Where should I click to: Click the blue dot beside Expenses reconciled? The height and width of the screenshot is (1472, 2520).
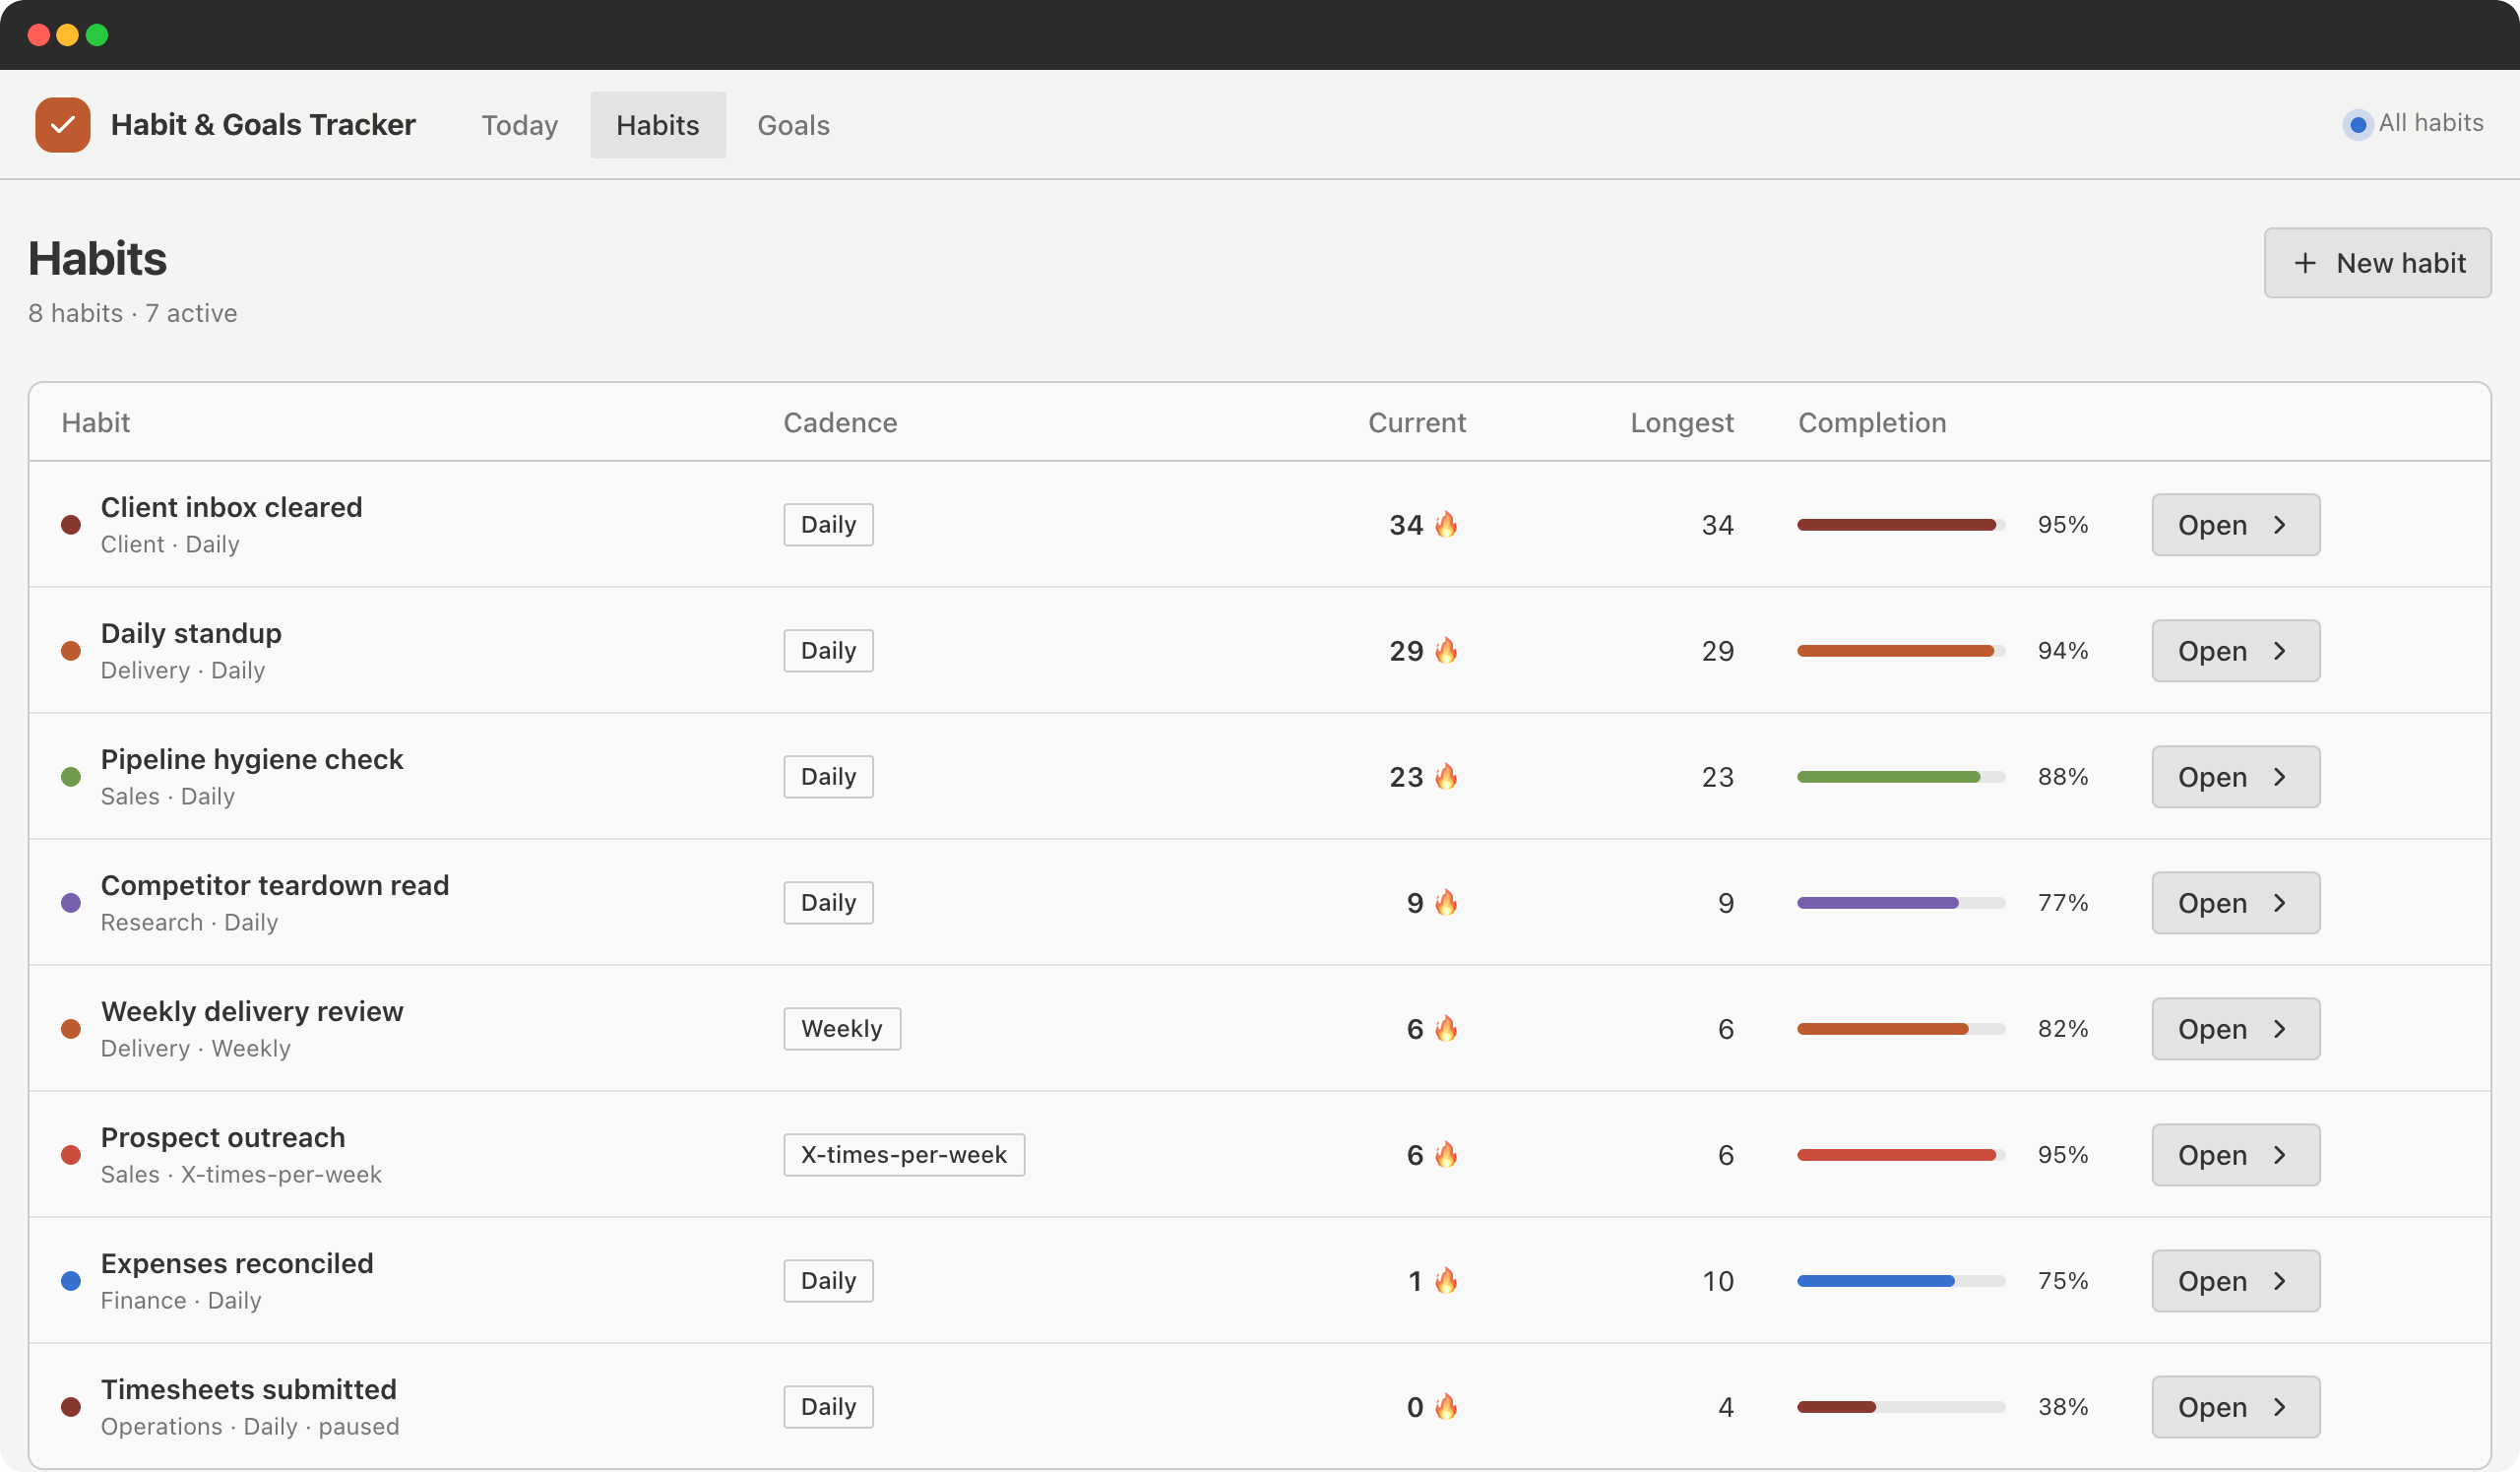point(71,1281)
